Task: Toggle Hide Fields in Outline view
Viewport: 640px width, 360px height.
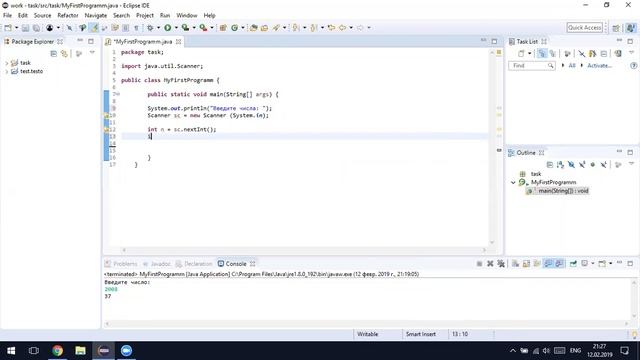Action: [x=571, y=164]
